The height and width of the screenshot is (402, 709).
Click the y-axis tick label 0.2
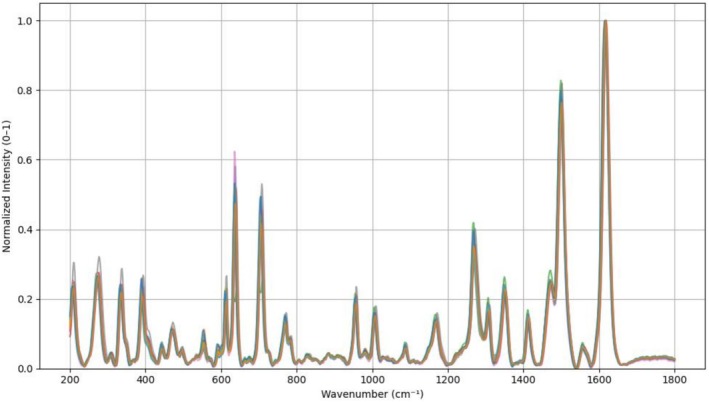point(26,299)
